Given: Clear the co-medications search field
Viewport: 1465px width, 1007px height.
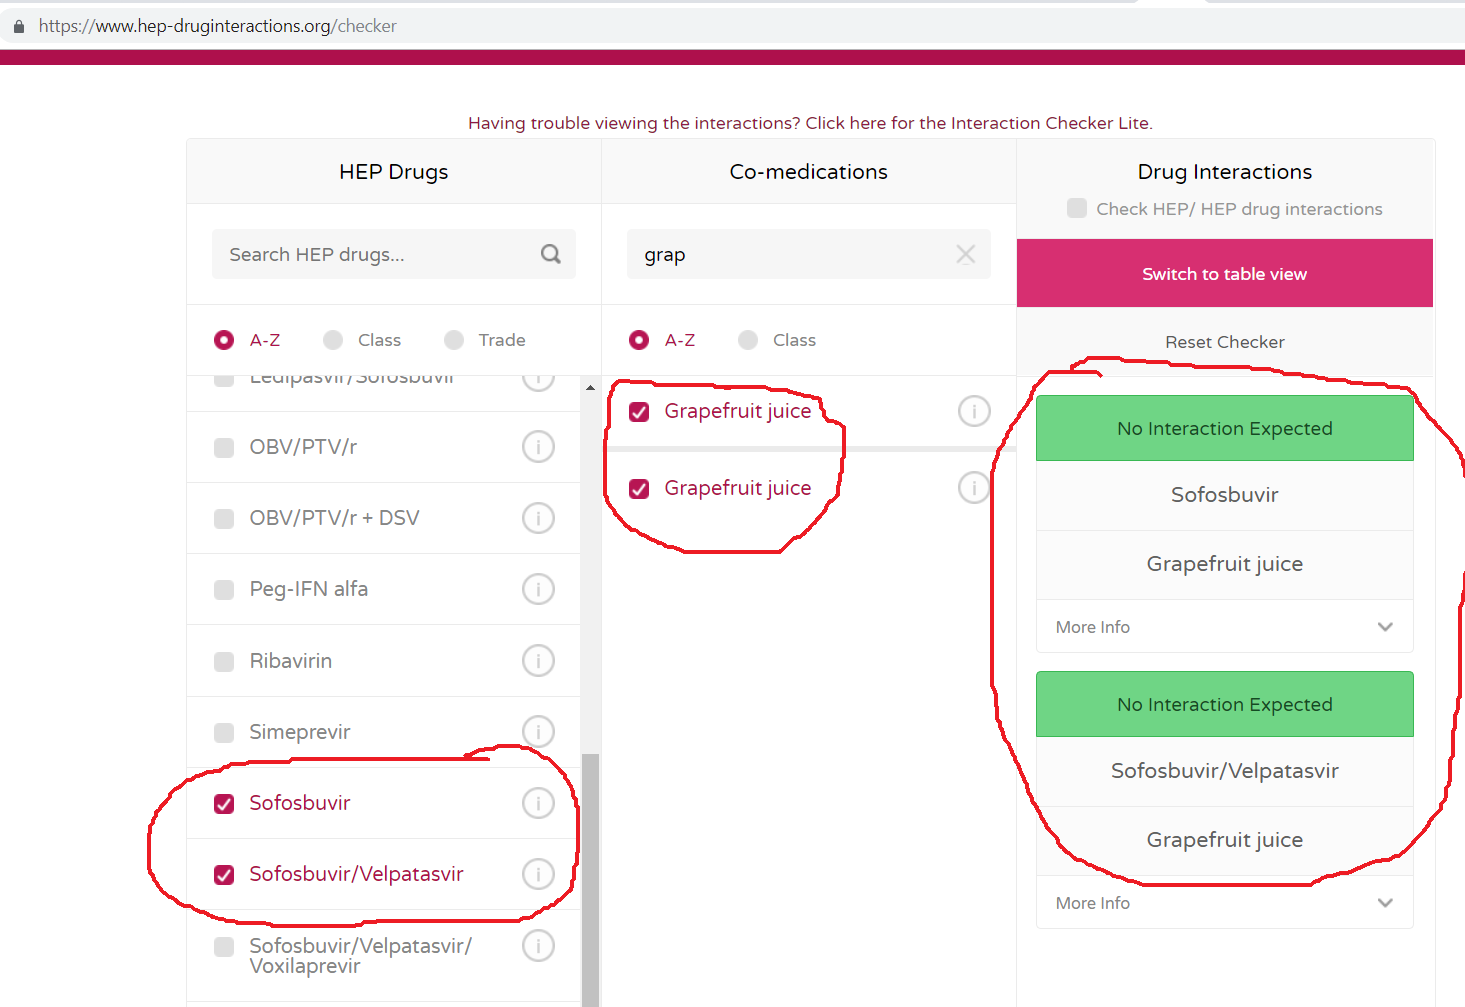Looking at the screenshot, I should (x=965, y=254).
